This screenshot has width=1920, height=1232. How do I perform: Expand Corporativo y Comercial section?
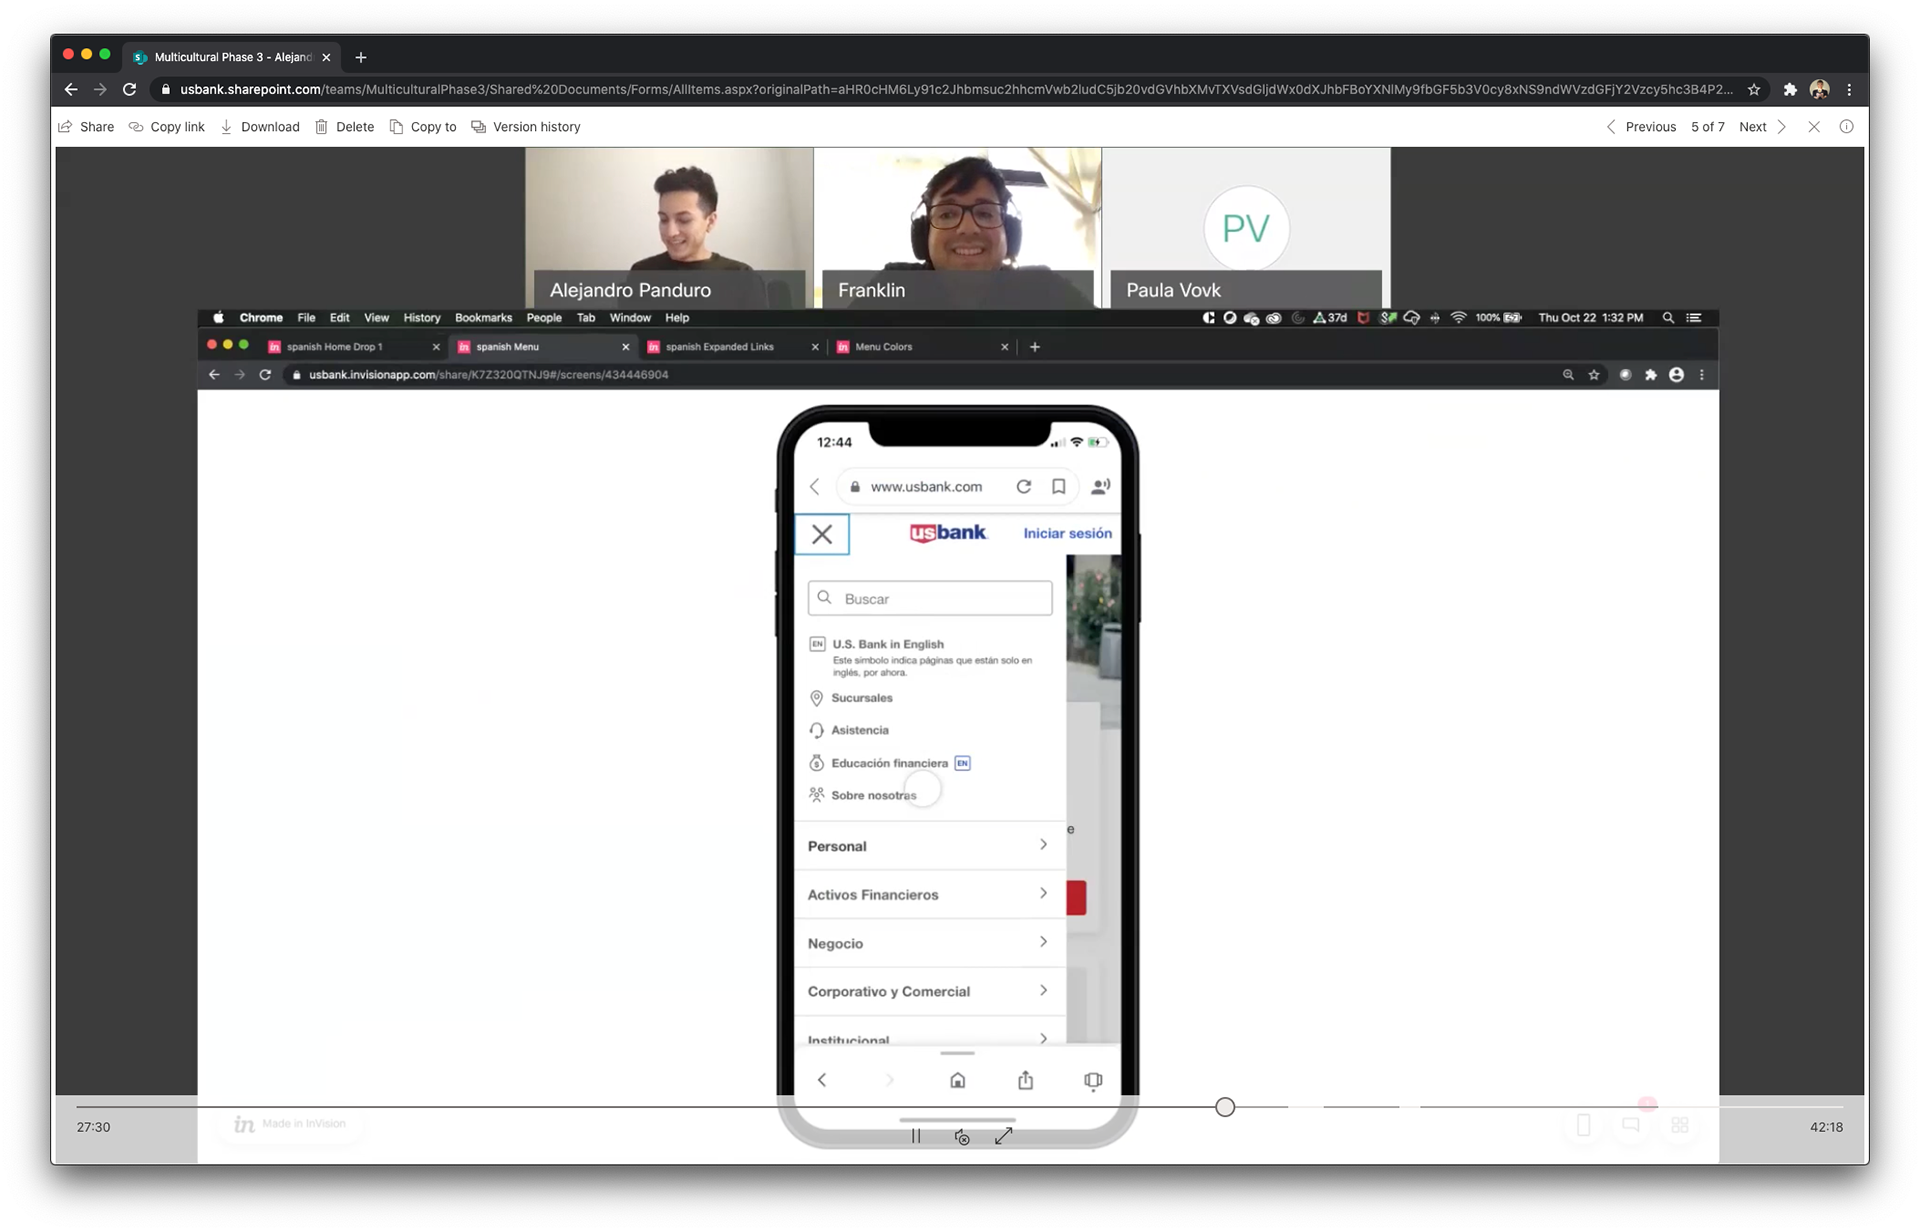tap(929, 991)
